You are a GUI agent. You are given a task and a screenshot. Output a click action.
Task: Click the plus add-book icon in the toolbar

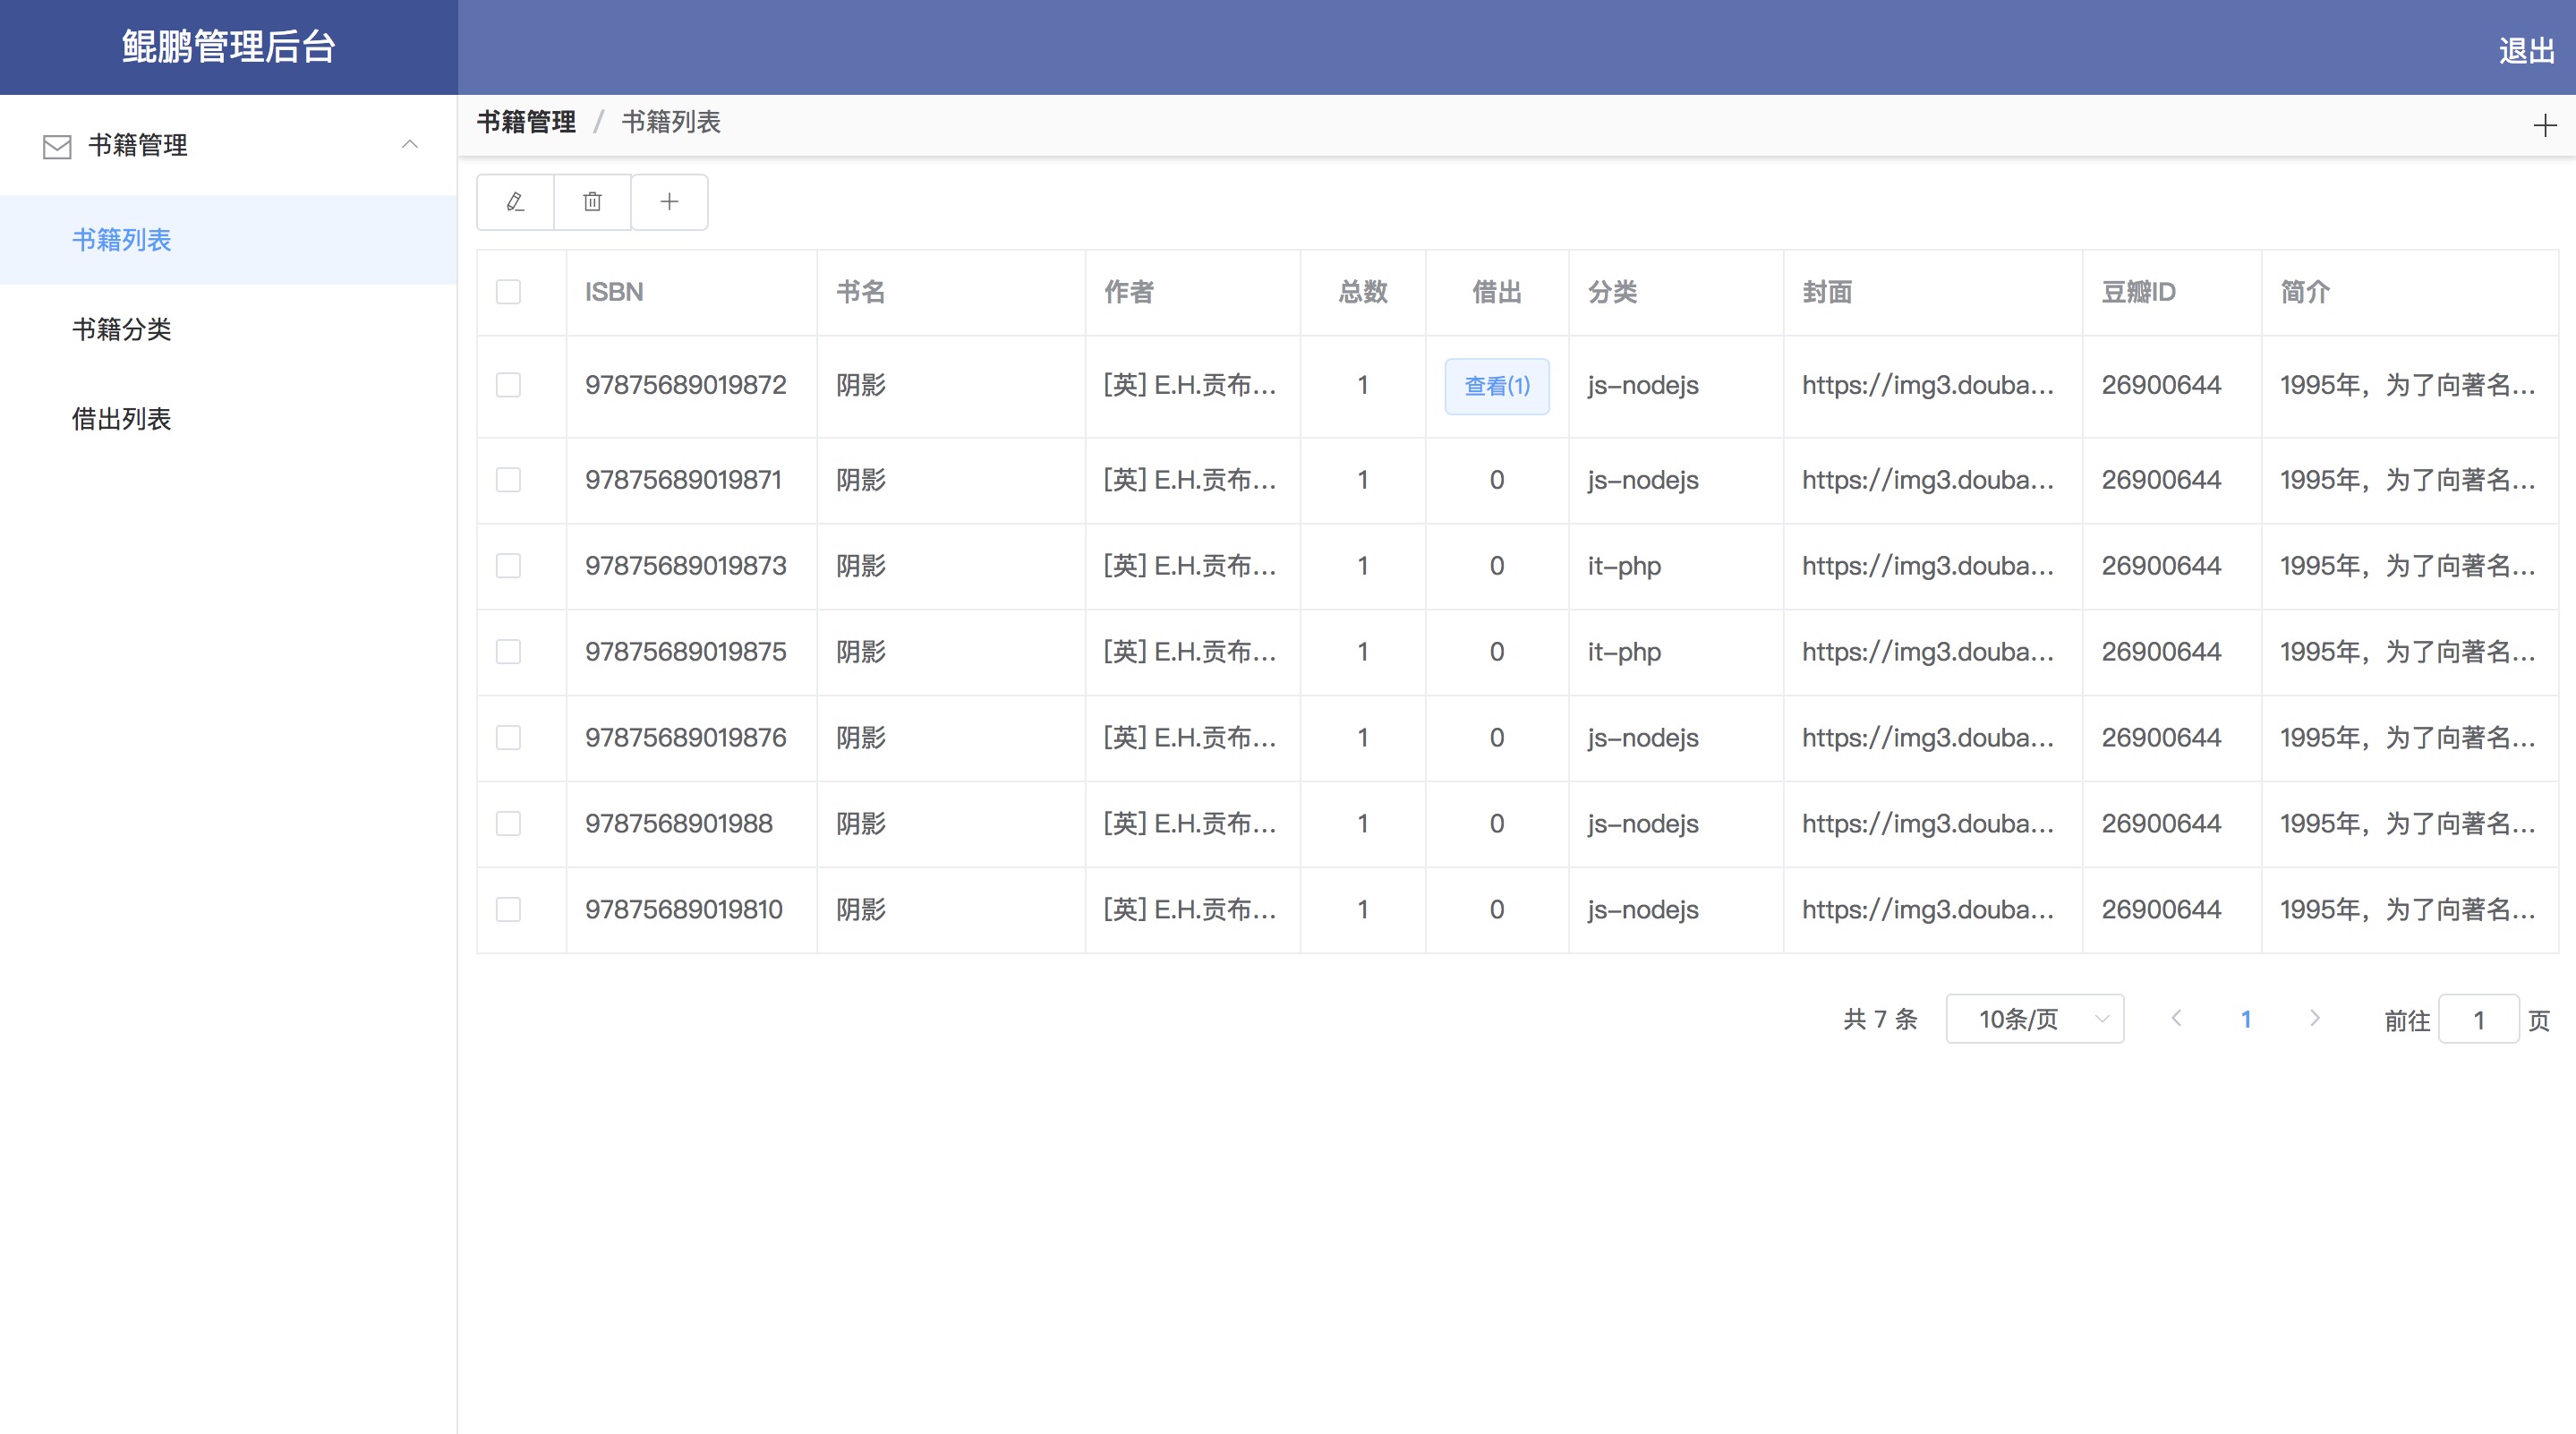(x=669, y=202)
